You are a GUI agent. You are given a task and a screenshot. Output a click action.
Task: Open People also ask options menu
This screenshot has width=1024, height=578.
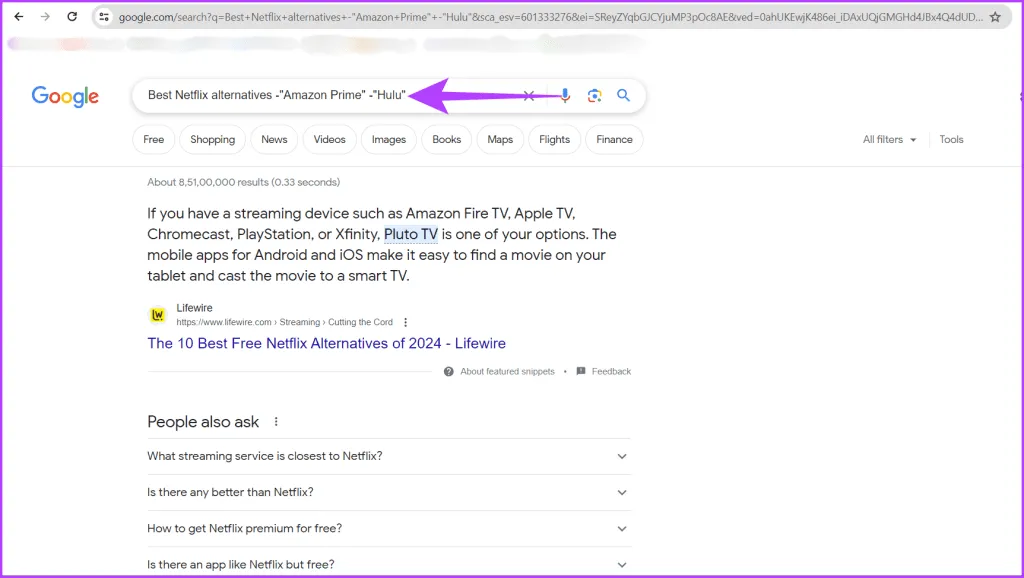(x=276, y=422)
